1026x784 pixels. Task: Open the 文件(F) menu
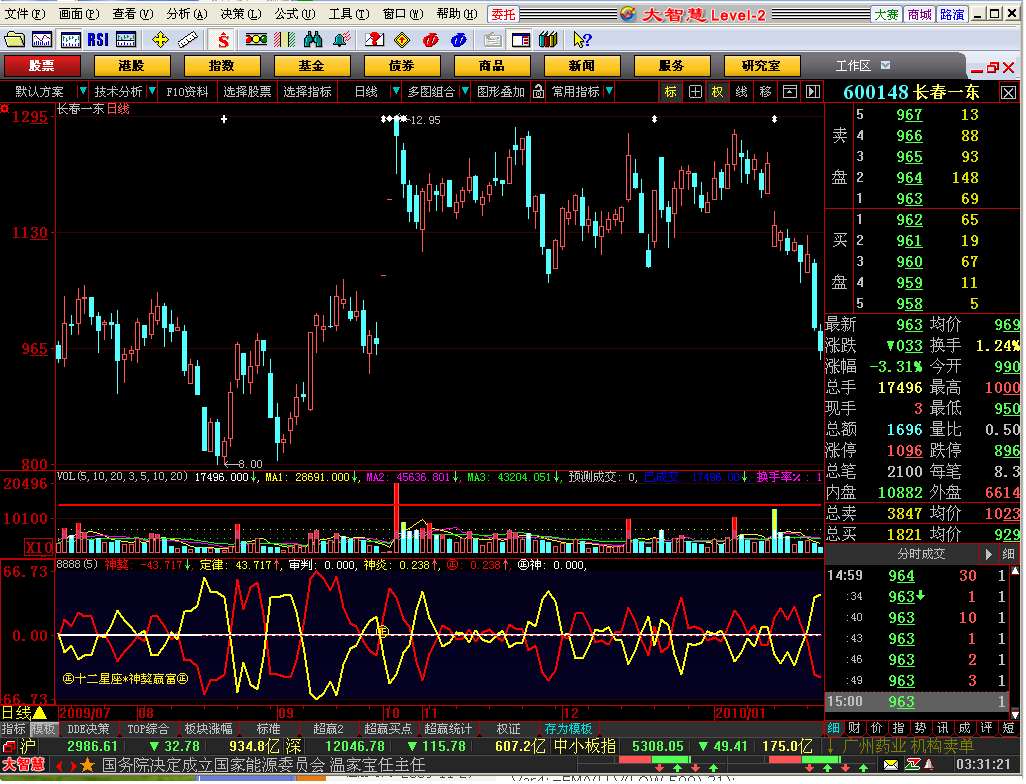[x=26, y=14]
